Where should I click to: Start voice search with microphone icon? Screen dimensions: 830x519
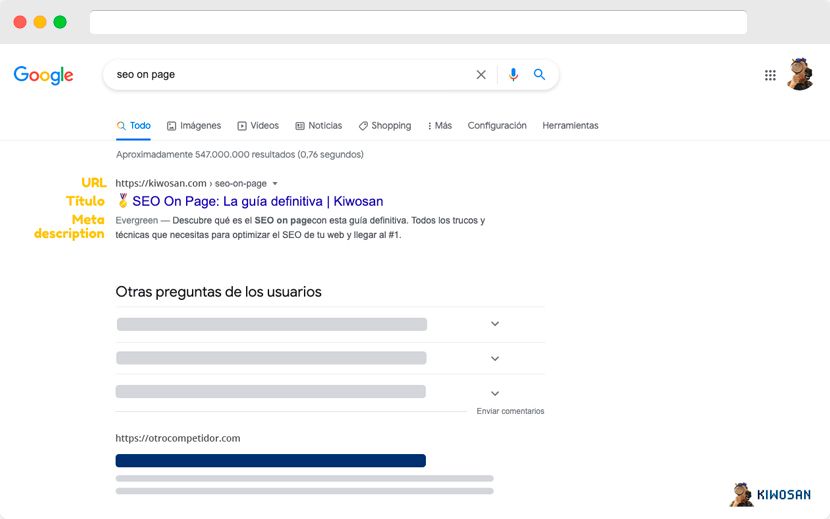coord(513,75)
